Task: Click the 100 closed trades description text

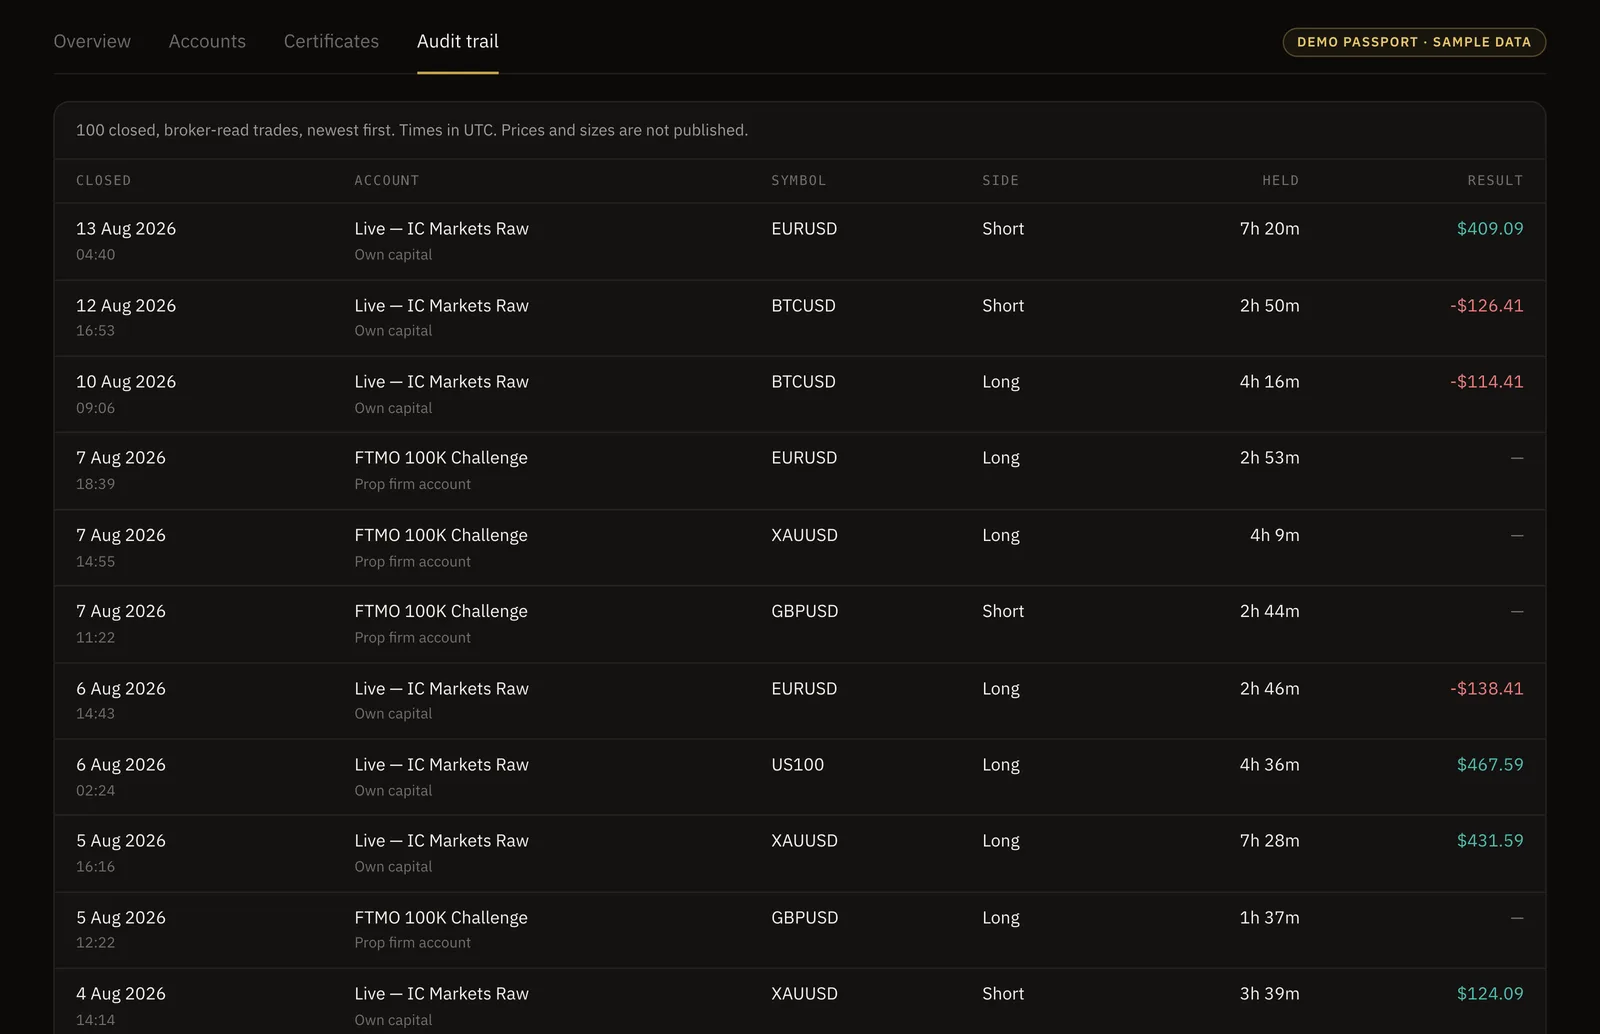Action: coord(412,130)
